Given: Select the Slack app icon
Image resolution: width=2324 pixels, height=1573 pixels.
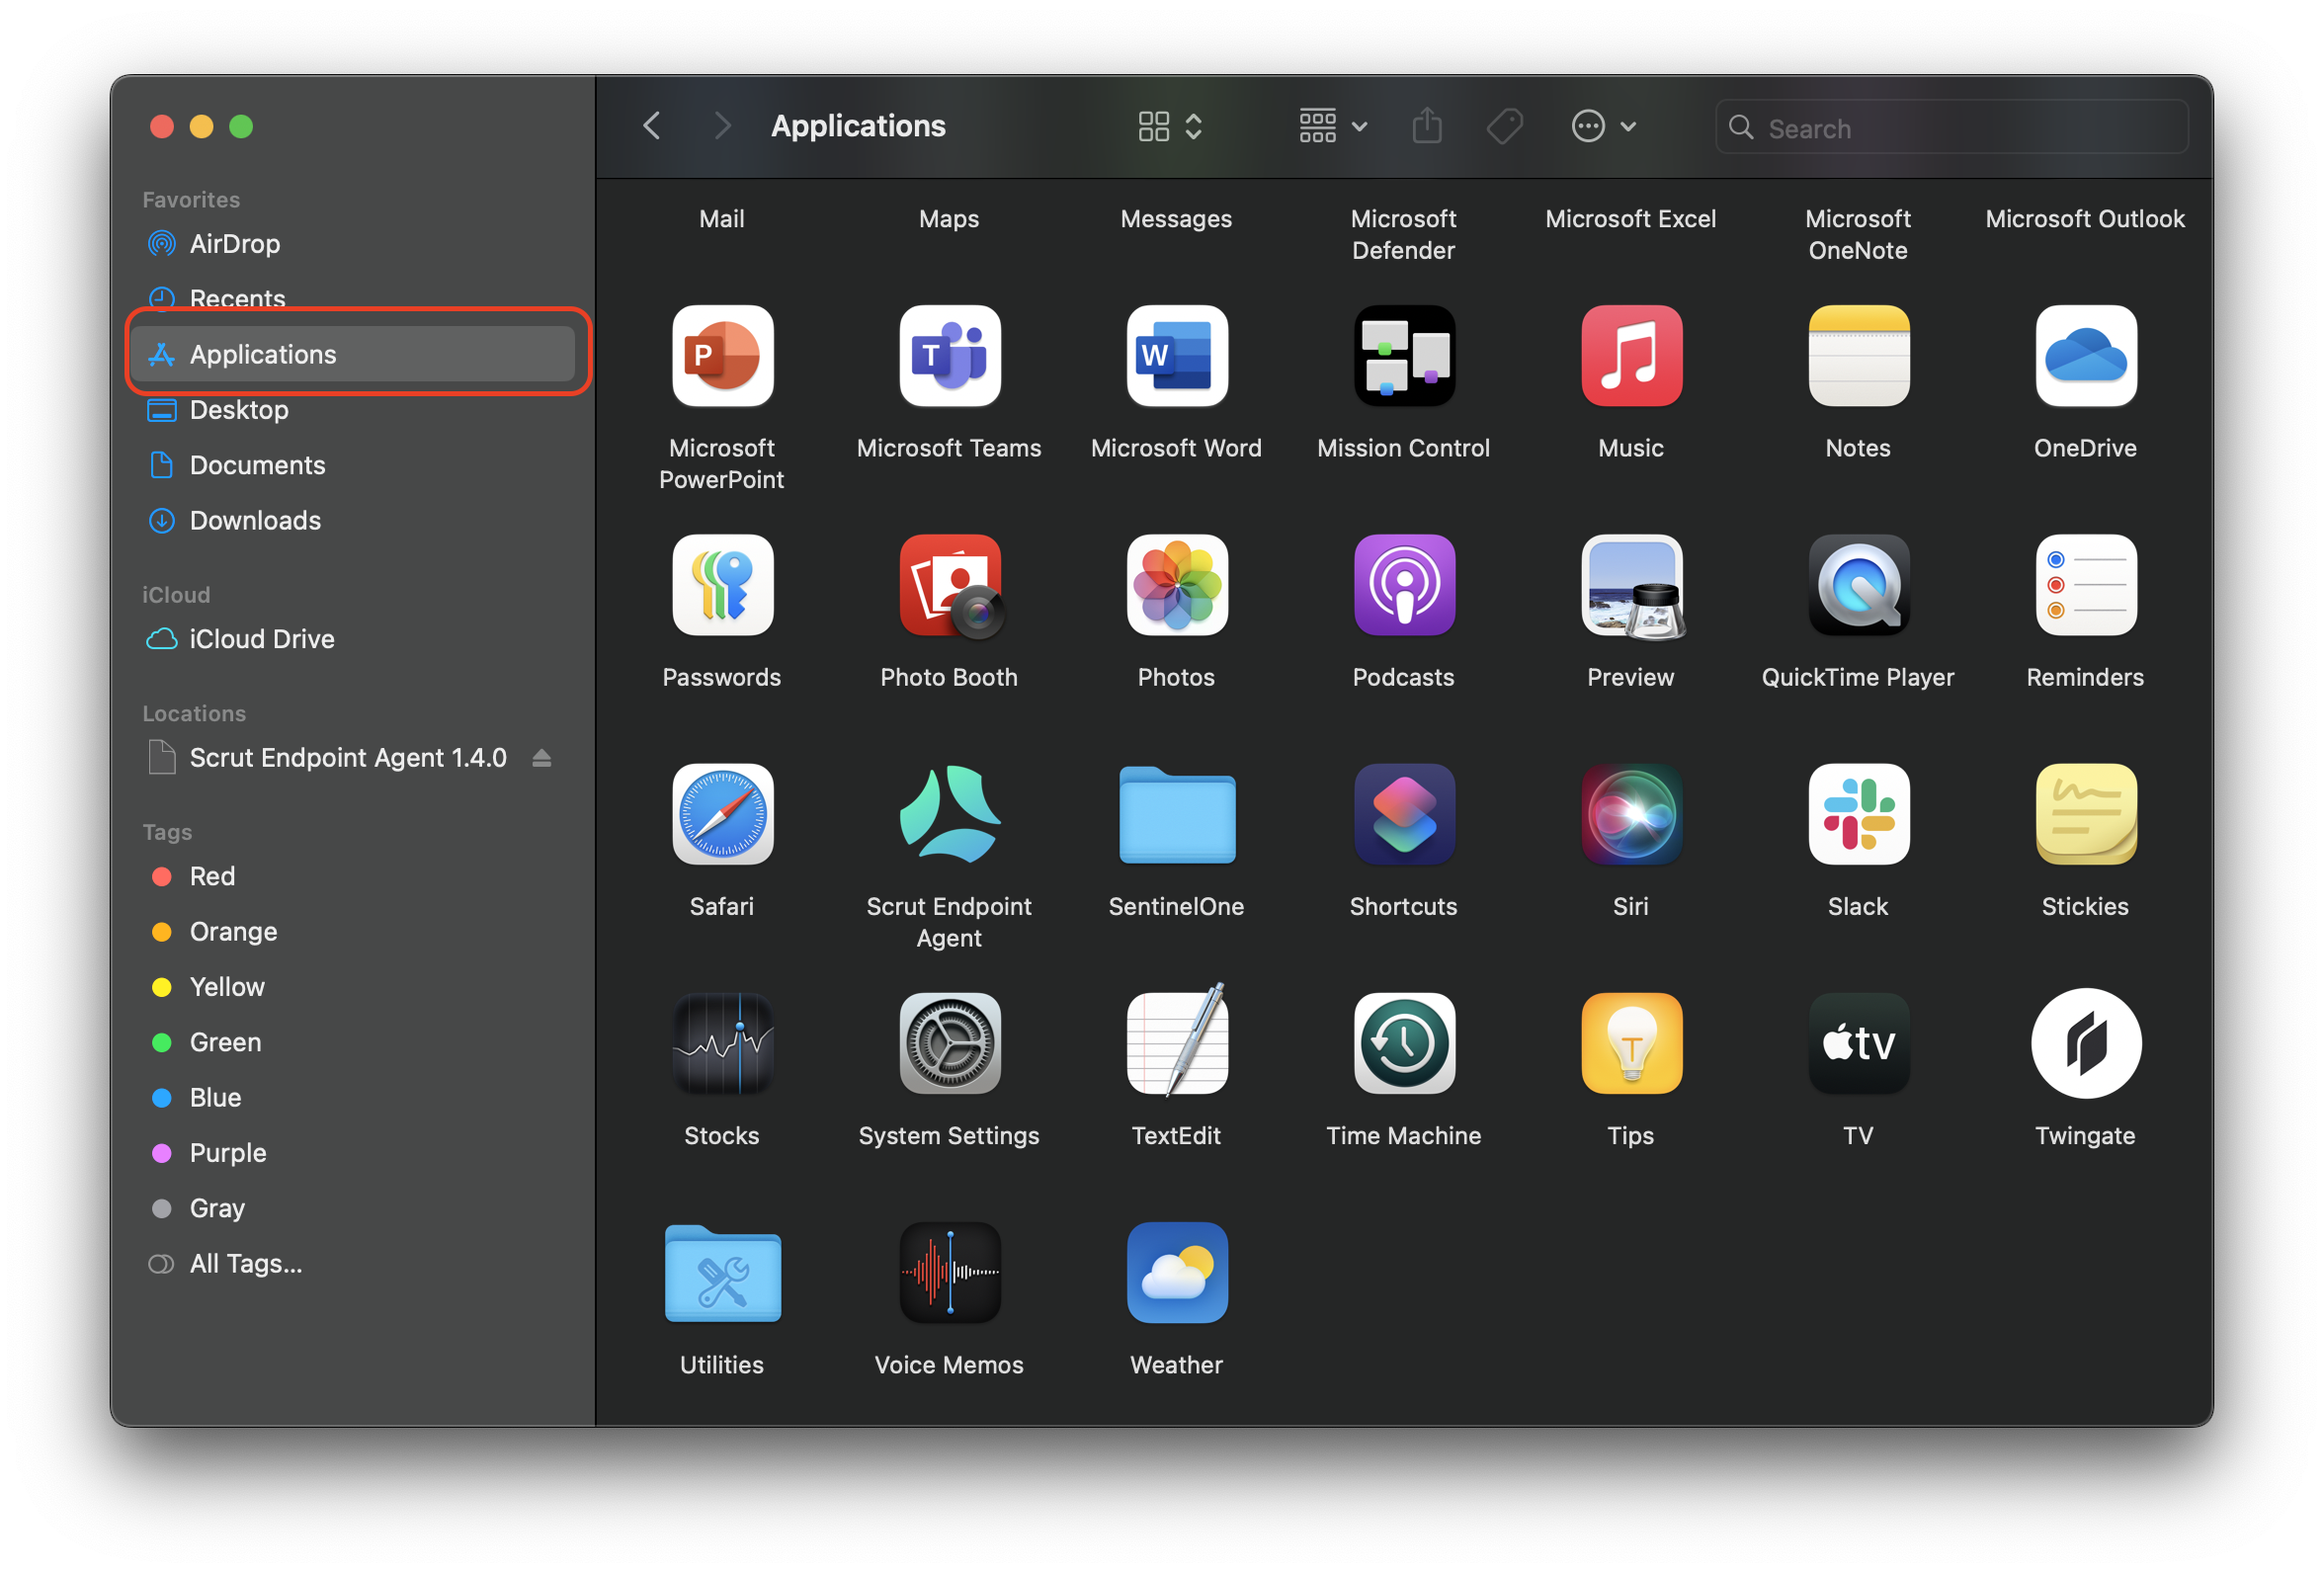Looking at the screenshot, I should tap(1858, 814).
